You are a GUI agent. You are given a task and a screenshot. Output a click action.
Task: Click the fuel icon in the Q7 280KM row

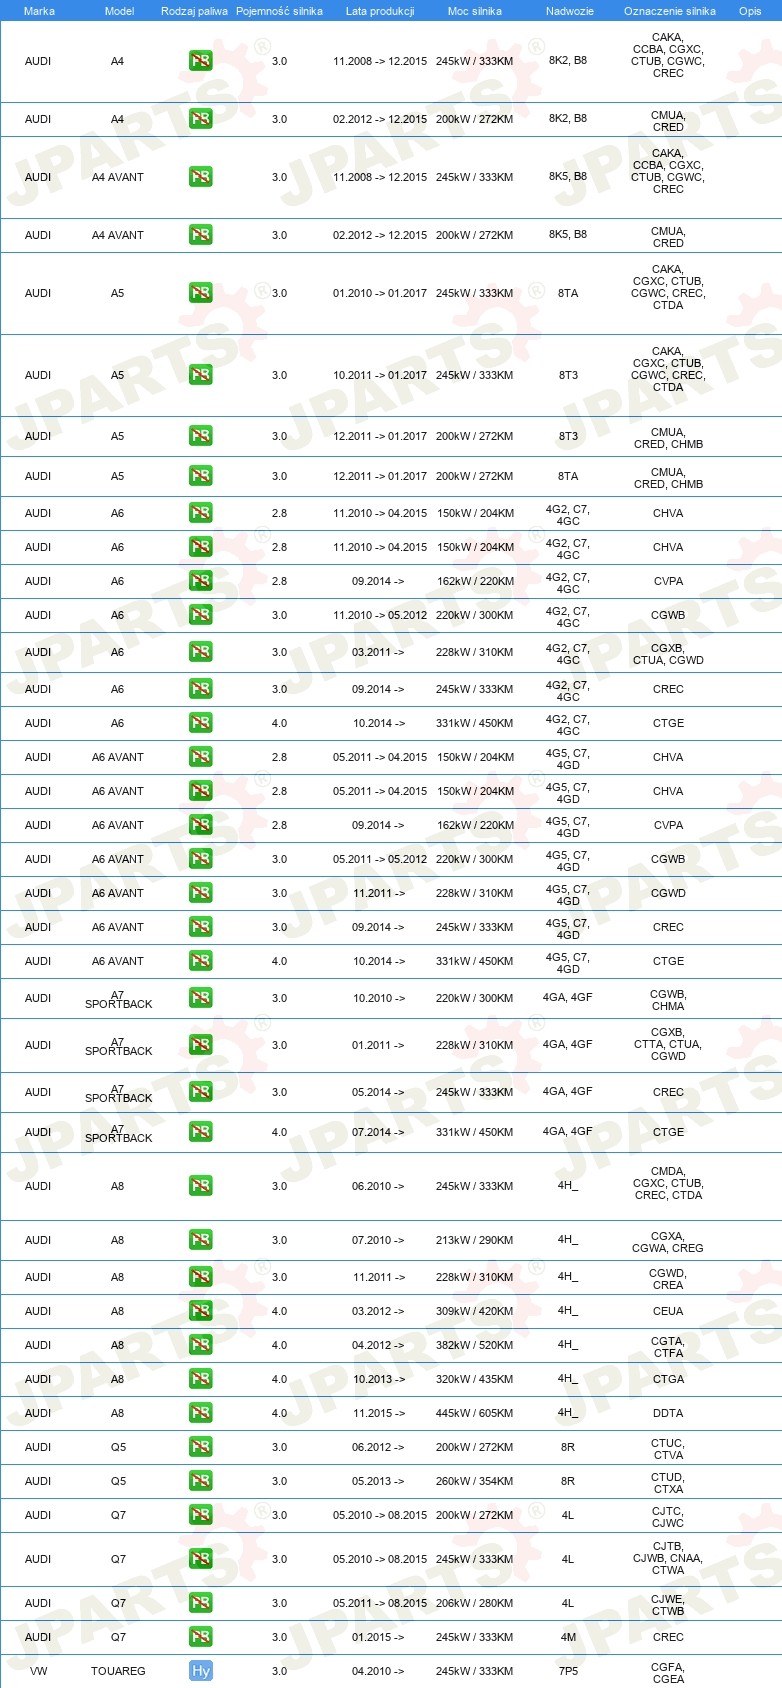coord(201,1602)
